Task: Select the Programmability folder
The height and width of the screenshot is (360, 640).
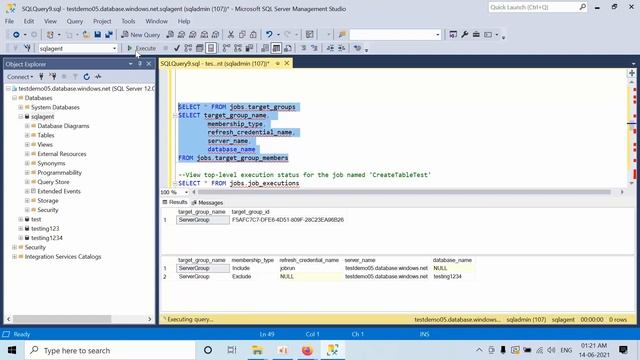Action: pos(59,173)
